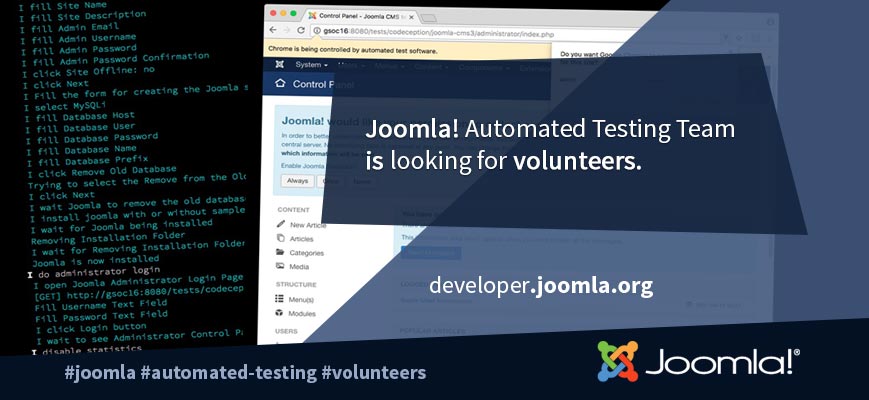This screenshot has height=400, width=869.
Task: Click the green maximize button in Chrome
Action: pos(293,13)
